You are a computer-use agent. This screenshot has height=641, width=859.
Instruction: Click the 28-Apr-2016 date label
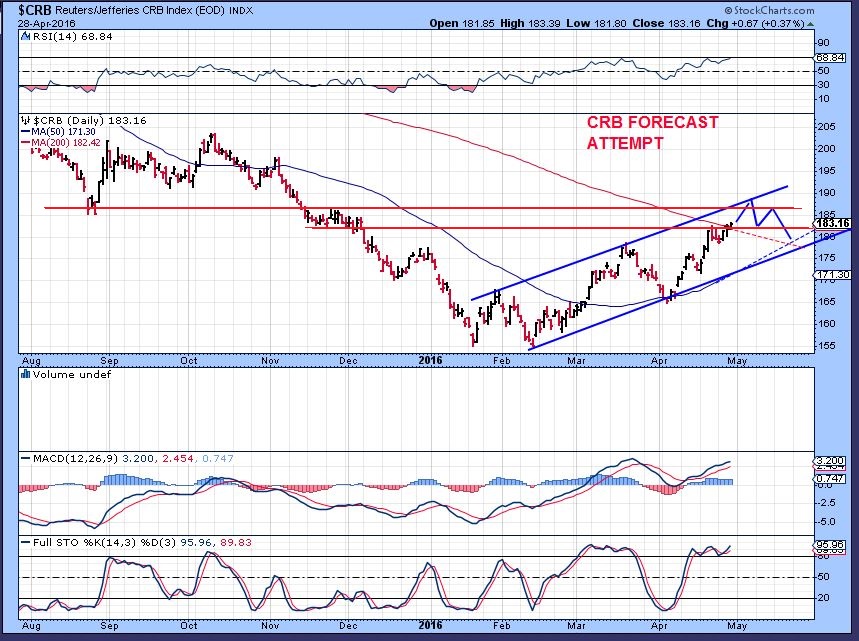tap(46, 24)
